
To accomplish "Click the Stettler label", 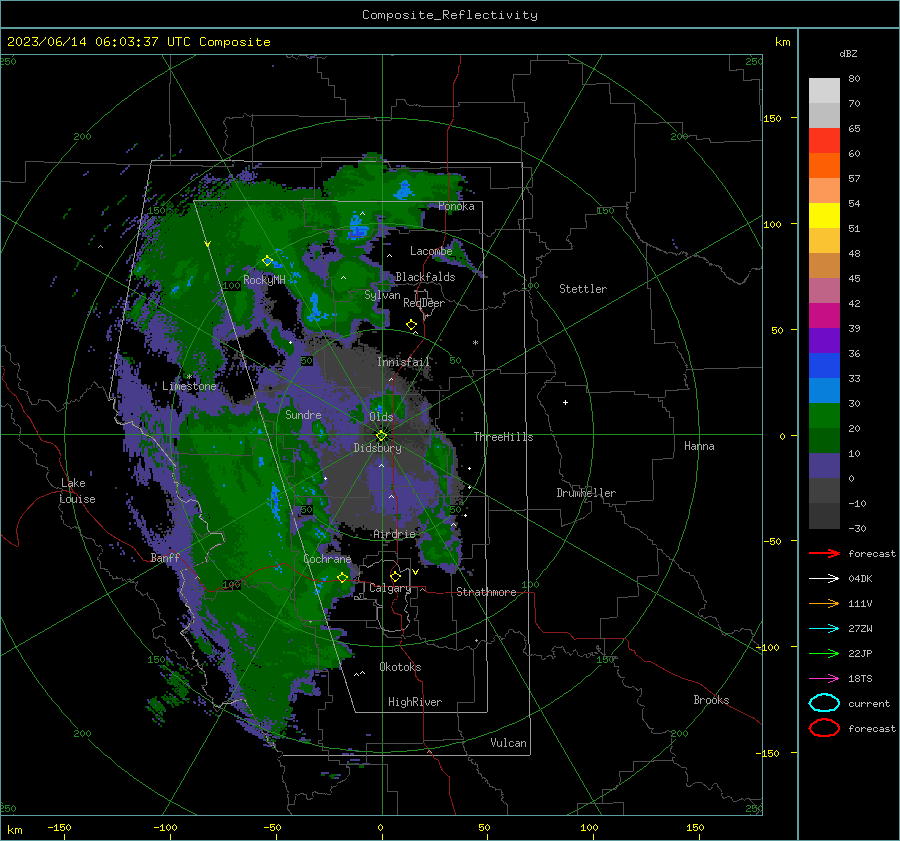I will [x=583, y=289].
